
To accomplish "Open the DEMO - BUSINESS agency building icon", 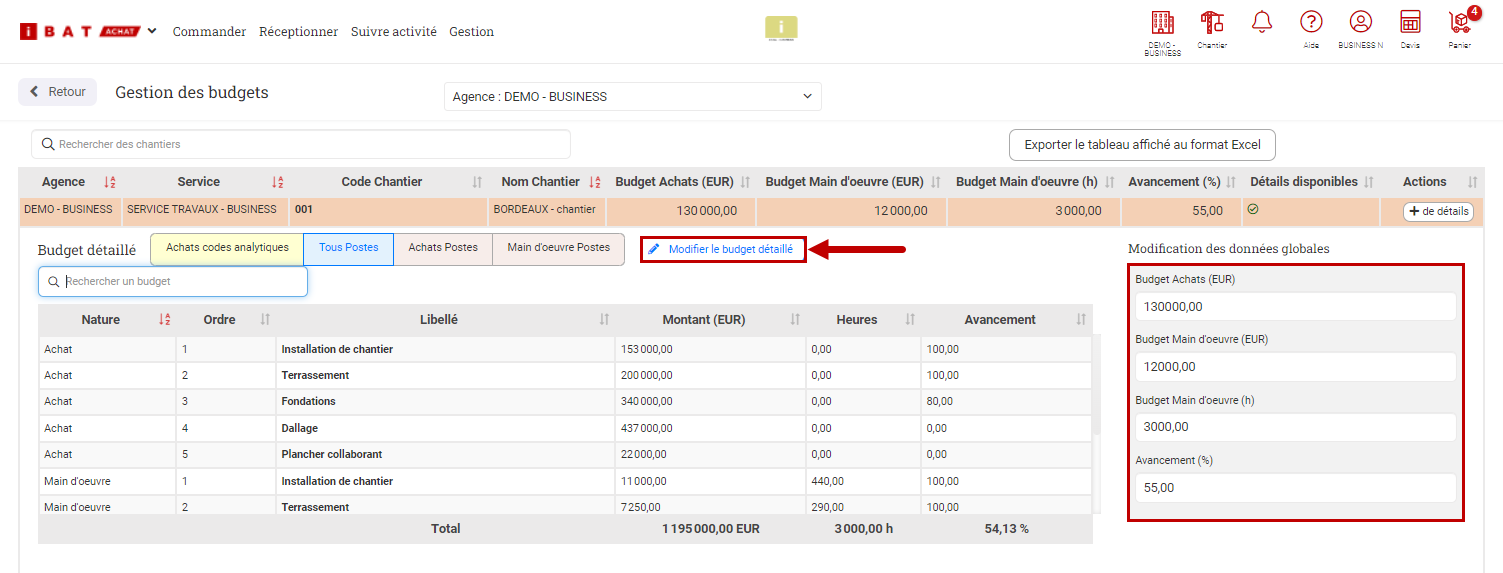I will click(1162, 23).
